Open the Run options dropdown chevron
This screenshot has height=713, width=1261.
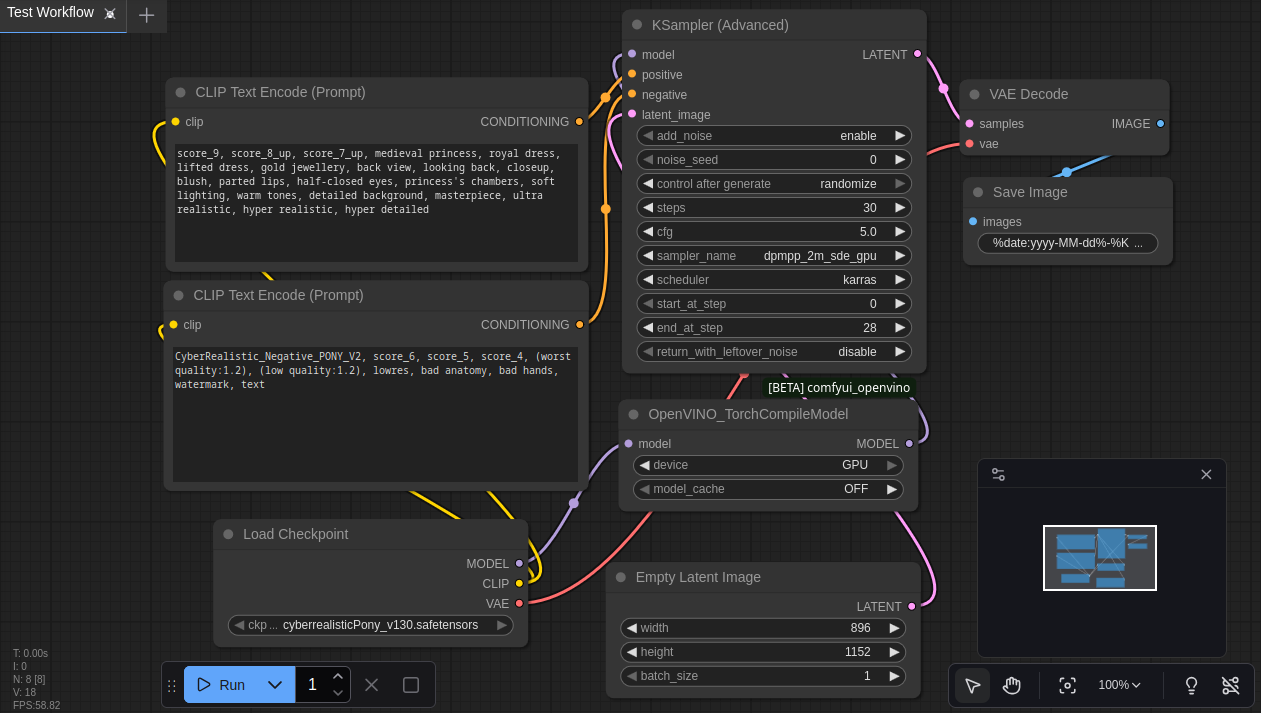(275, 685)
